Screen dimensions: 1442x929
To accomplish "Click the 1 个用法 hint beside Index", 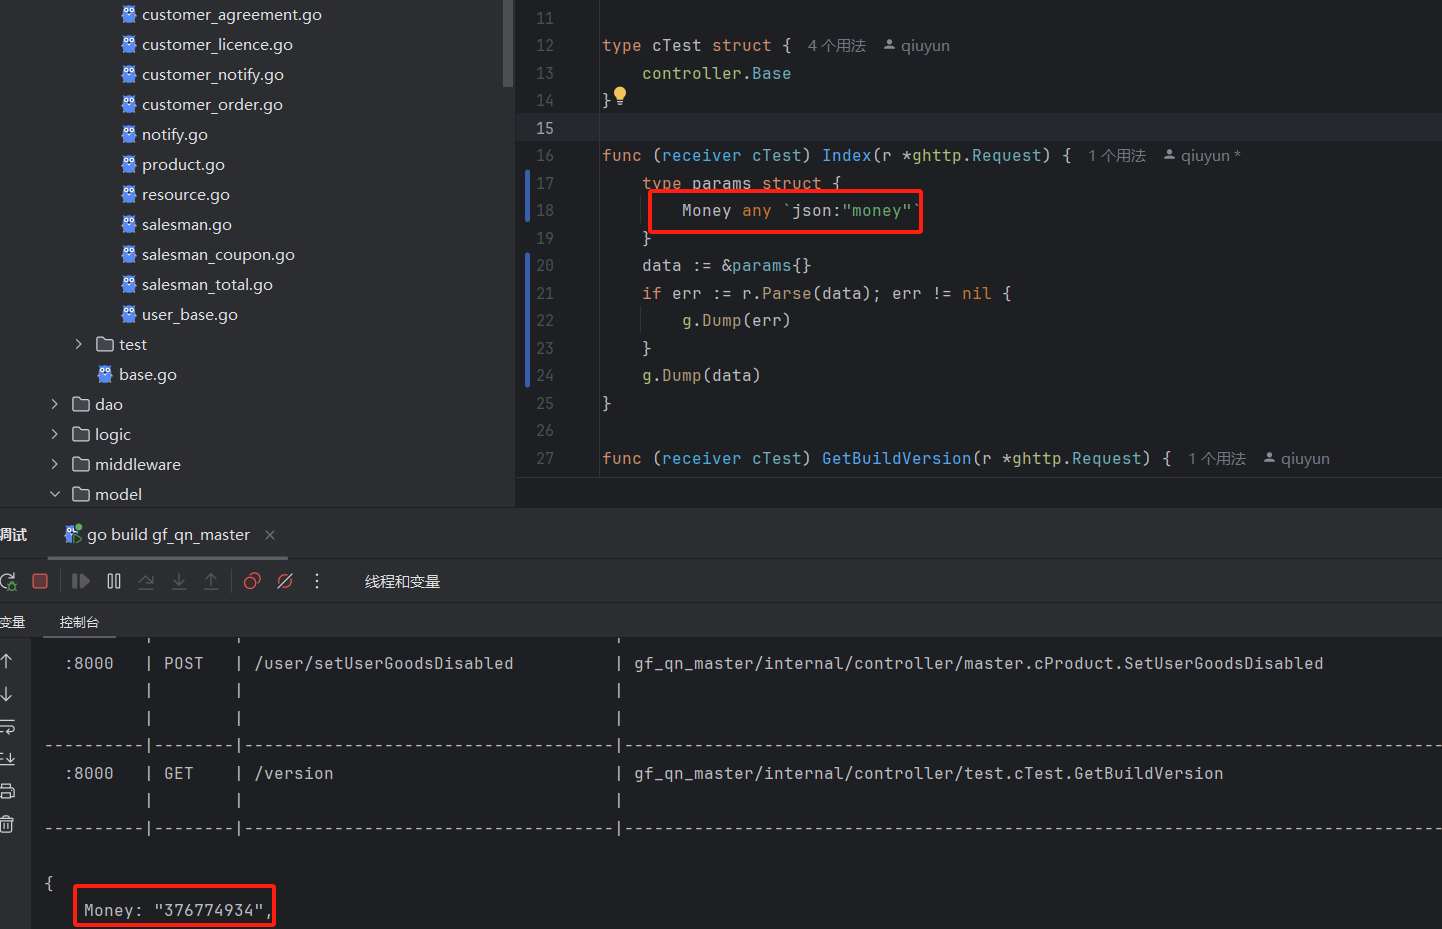I will pyautogui.click(x=1117, y=156).
